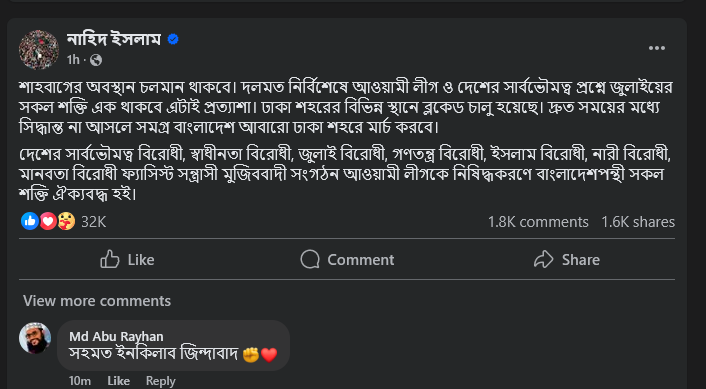Screen dimensions: 706x389
Task: Open the three-dot post options menu
Action: pyautogui.click(x=656, y=48)
